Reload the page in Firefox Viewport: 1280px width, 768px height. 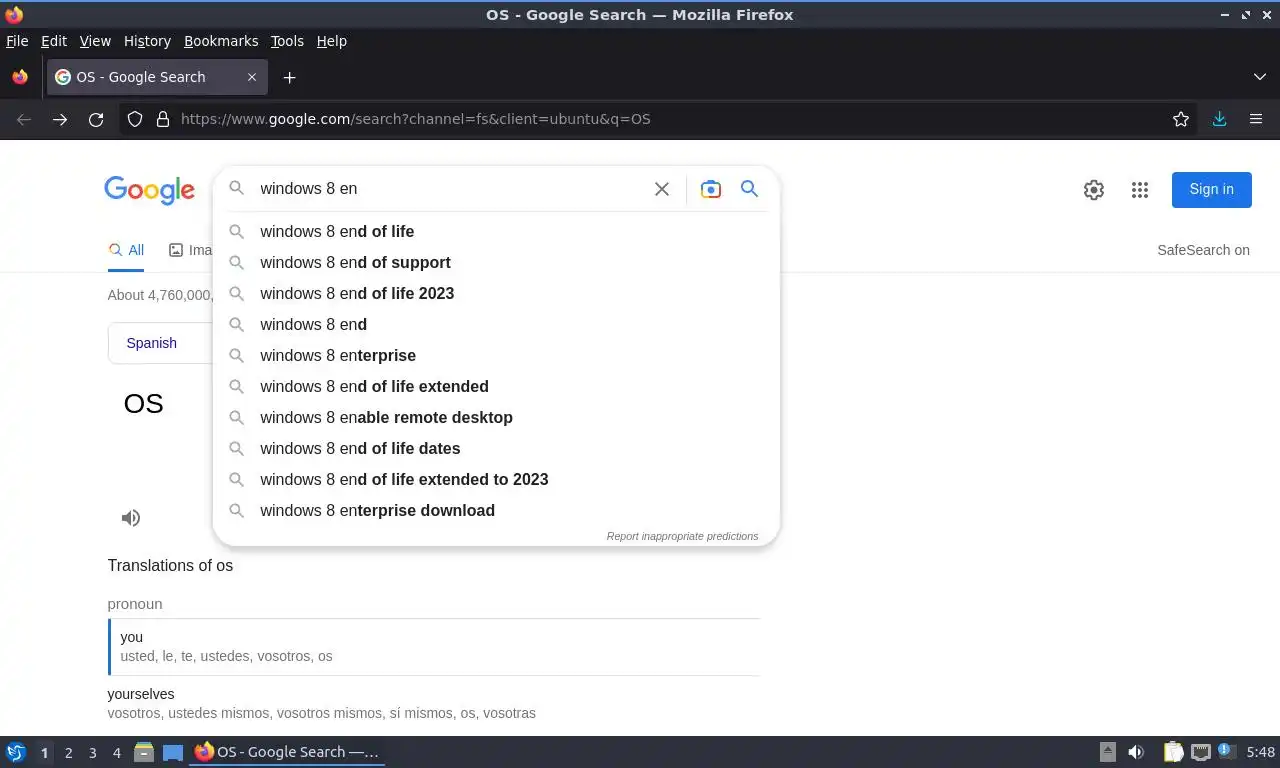pos(96,119)
